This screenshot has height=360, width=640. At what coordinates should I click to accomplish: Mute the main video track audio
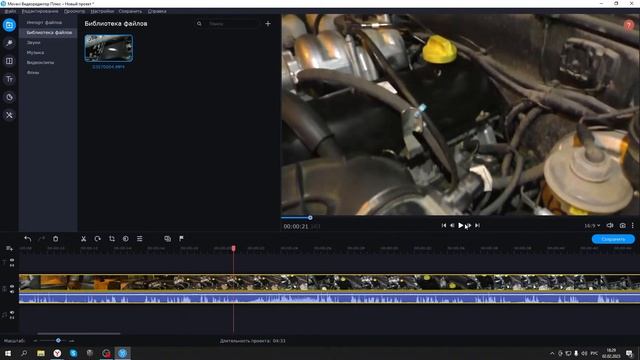(x=12, y=291)
